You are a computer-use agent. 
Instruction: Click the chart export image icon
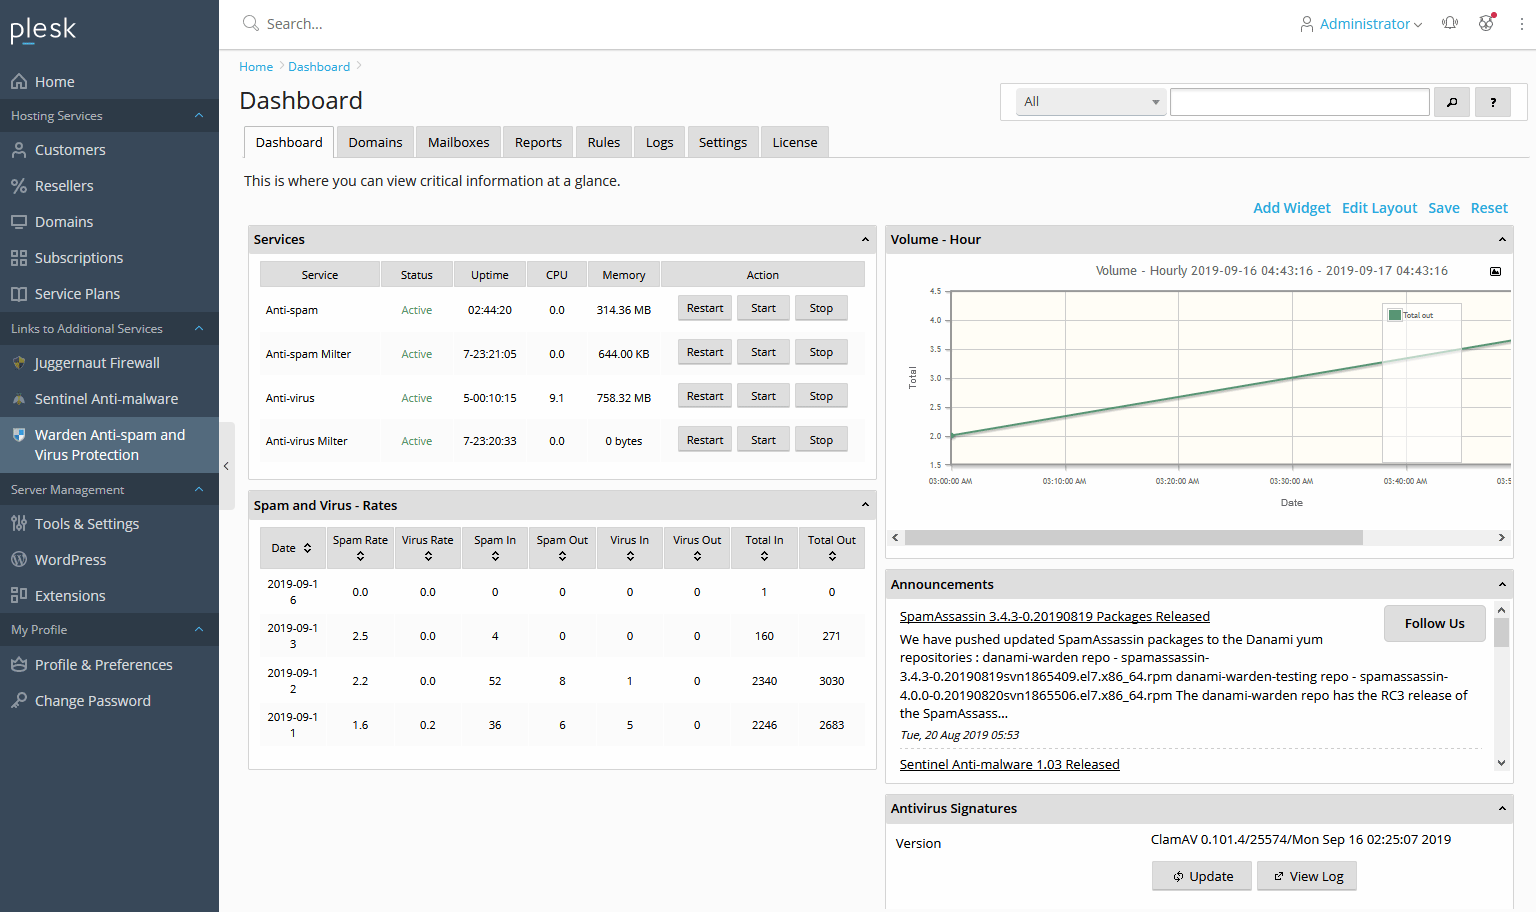point(1495,271)
